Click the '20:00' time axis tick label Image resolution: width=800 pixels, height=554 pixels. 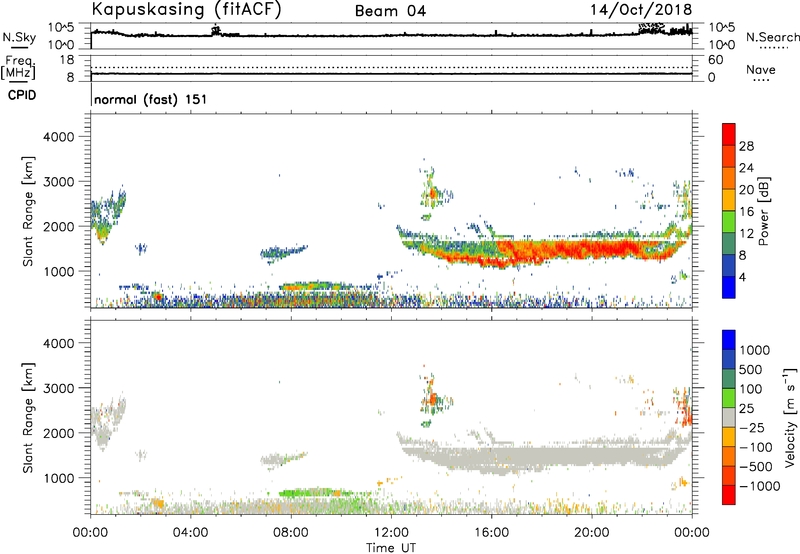tap(592, 533)
